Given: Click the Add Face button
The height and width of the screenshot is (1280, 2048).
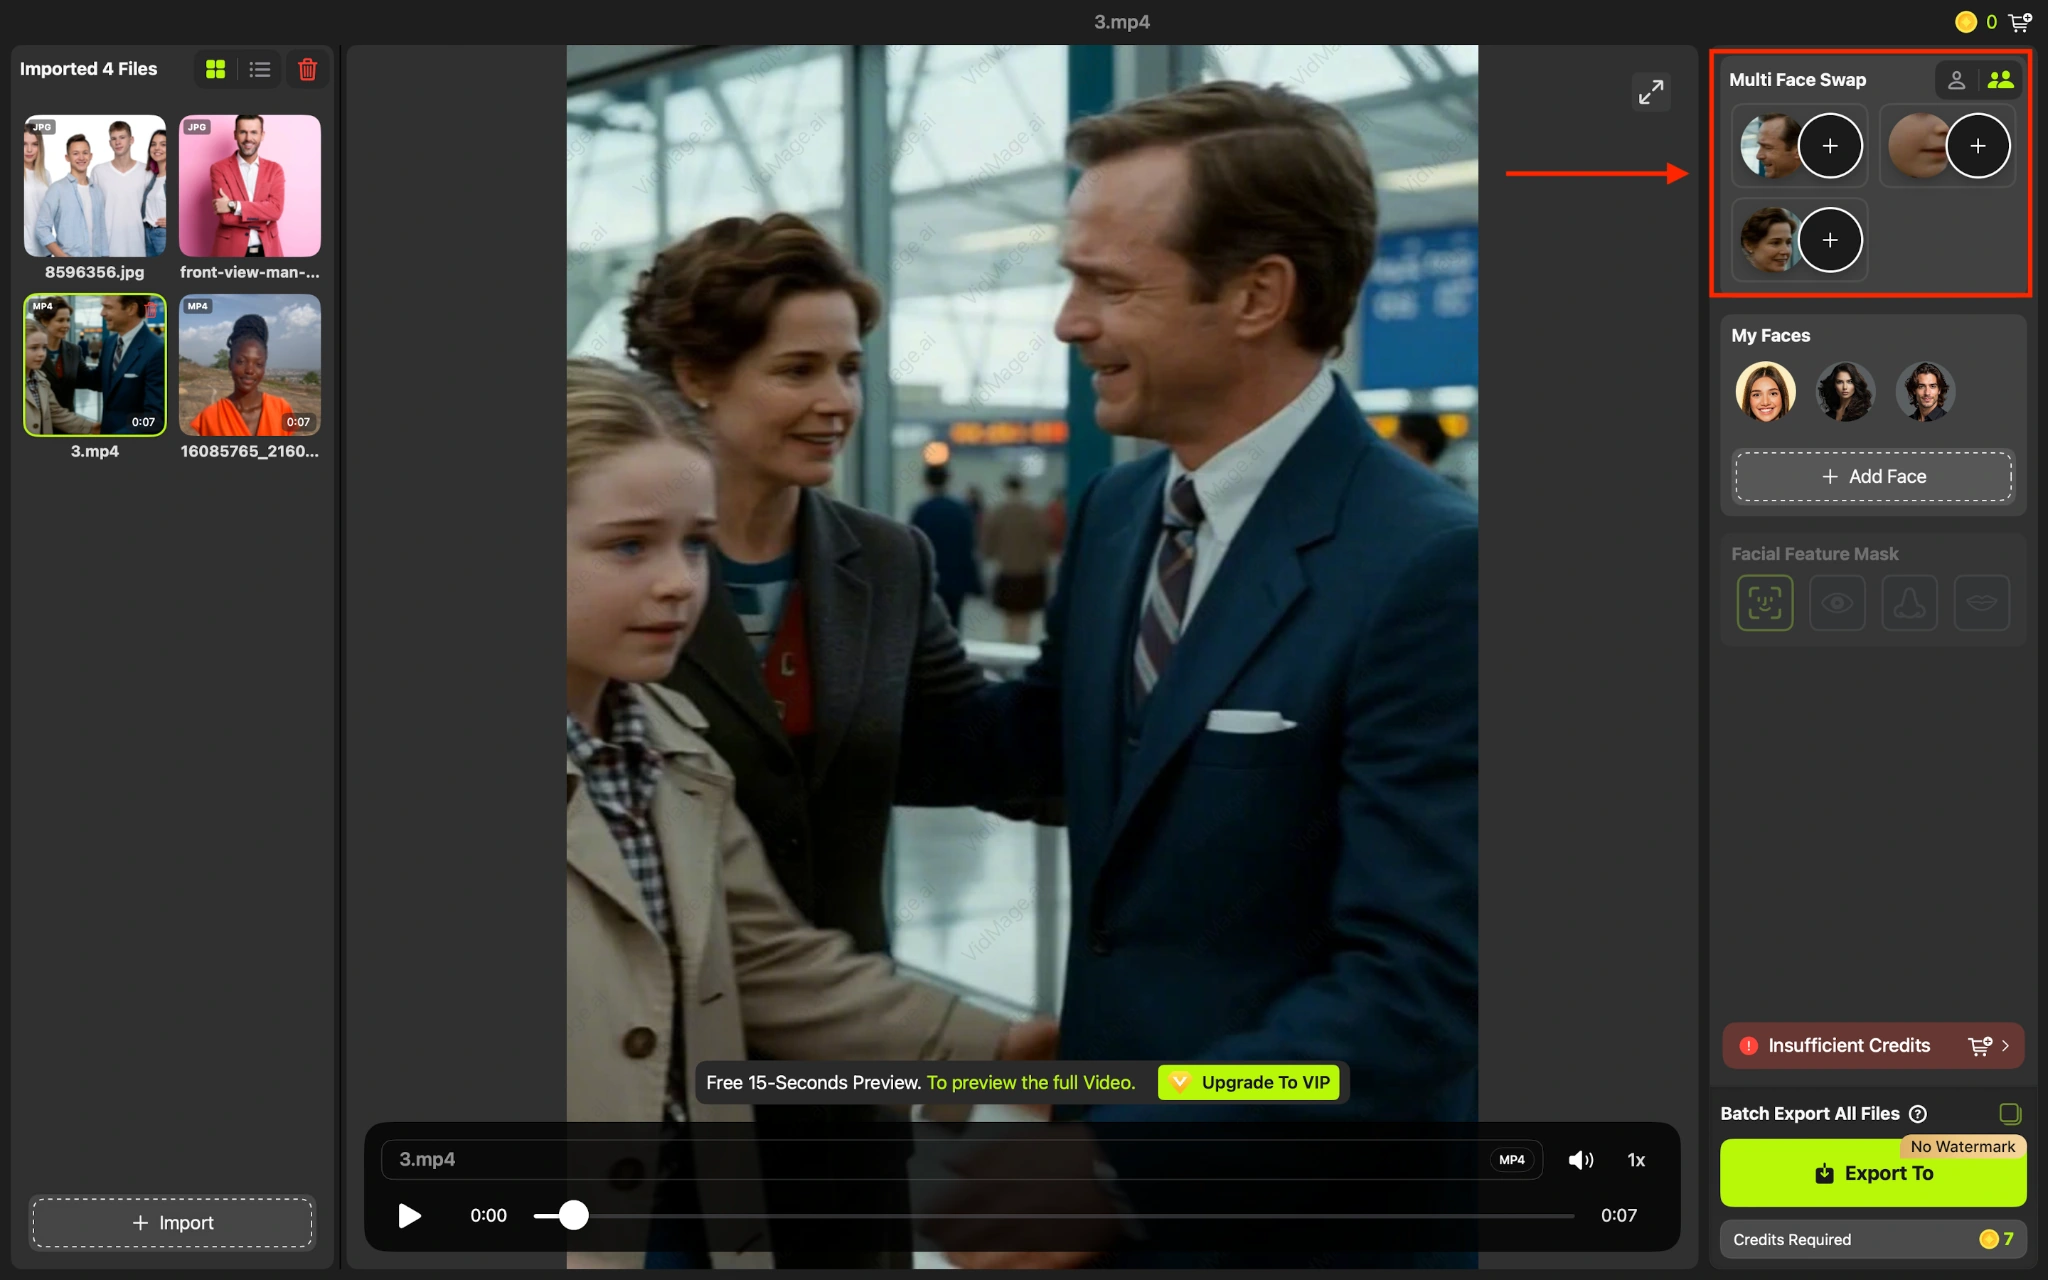Looking at the screenshot, I should [1873, 477].
